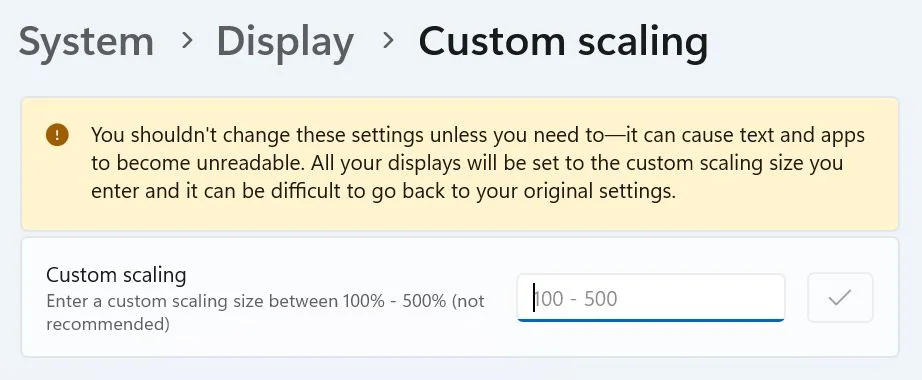
Task: Click the "to become unreadable" warning line
Action: point(467,163)
